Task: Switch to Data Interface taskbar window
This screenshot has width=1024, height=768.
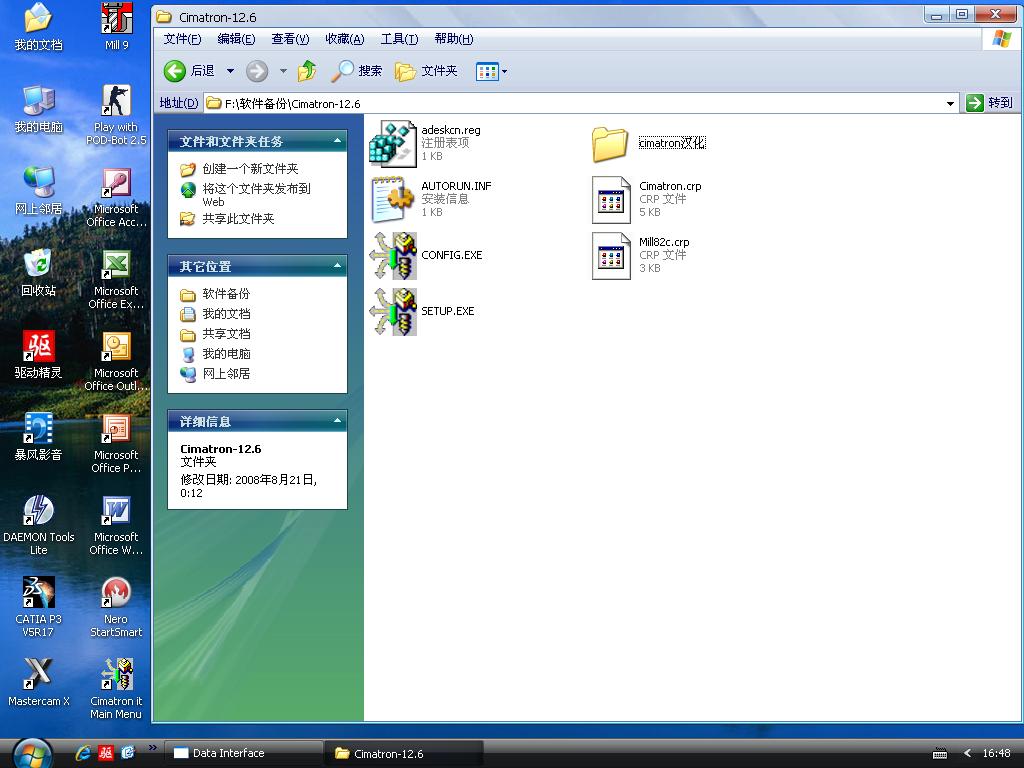Action: 243,753
